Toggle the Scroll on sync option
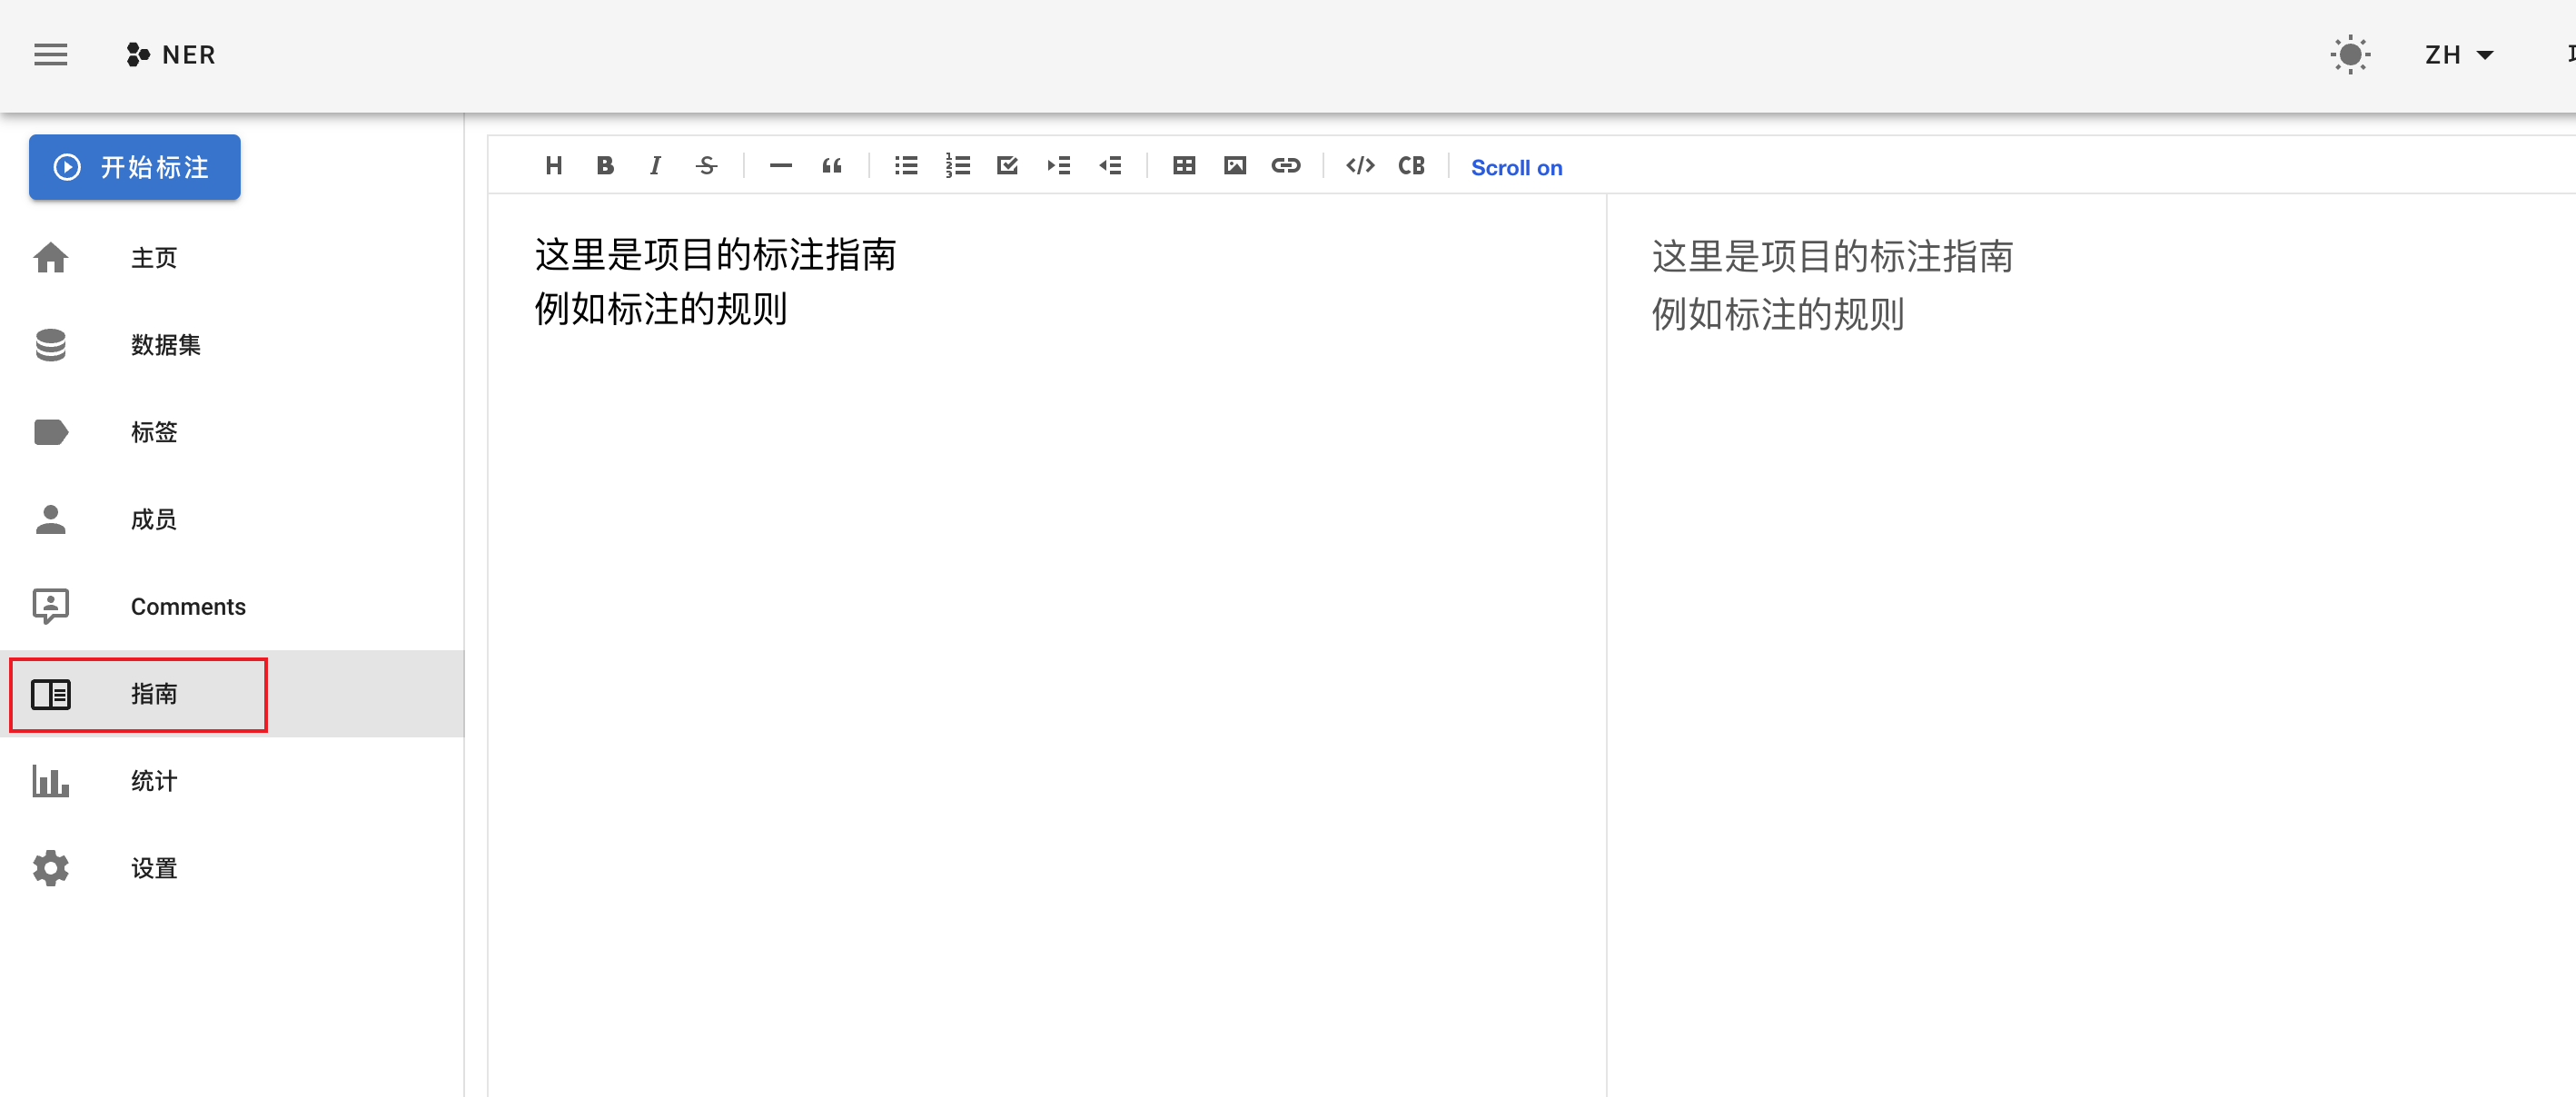This screenshot has width=2576, height=1097. coord(1516,168)
